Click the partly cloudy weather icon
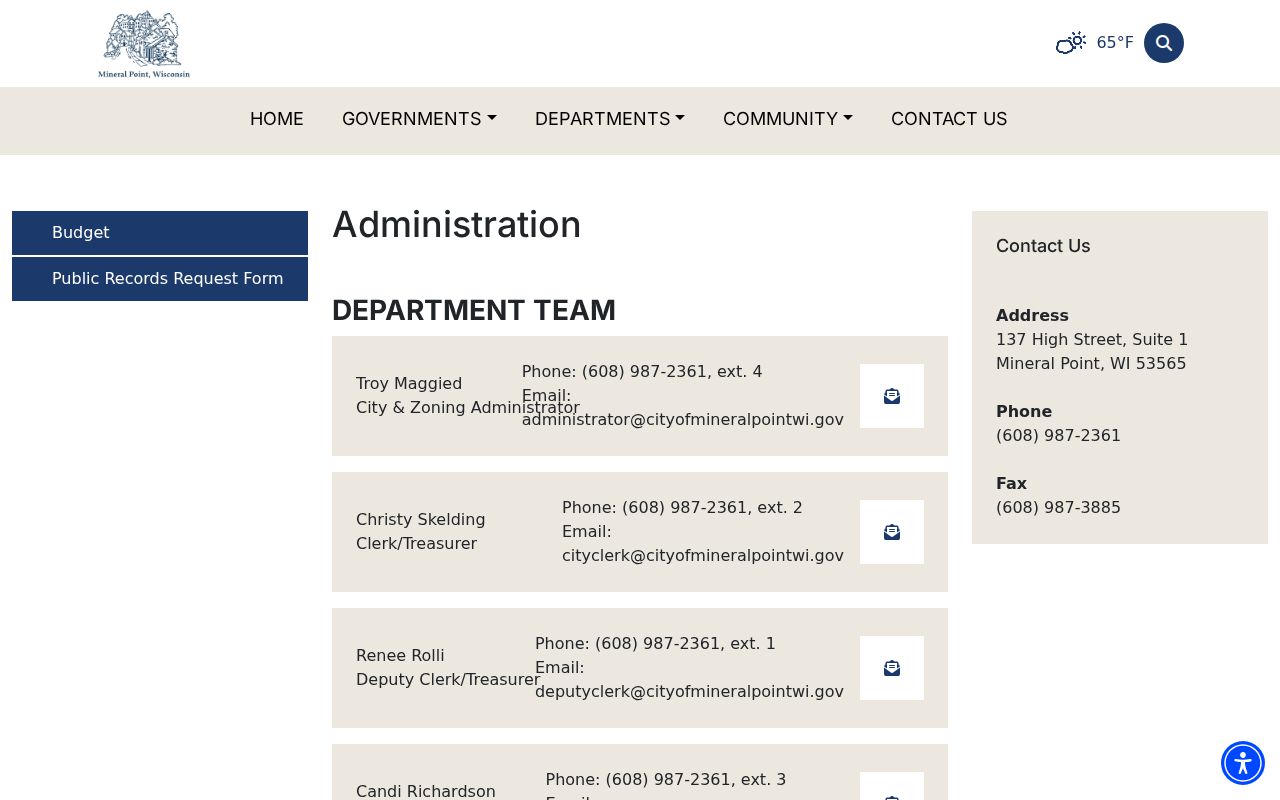The height and width of the screenshot is (800, 1280). click(x=1071, y=43)
